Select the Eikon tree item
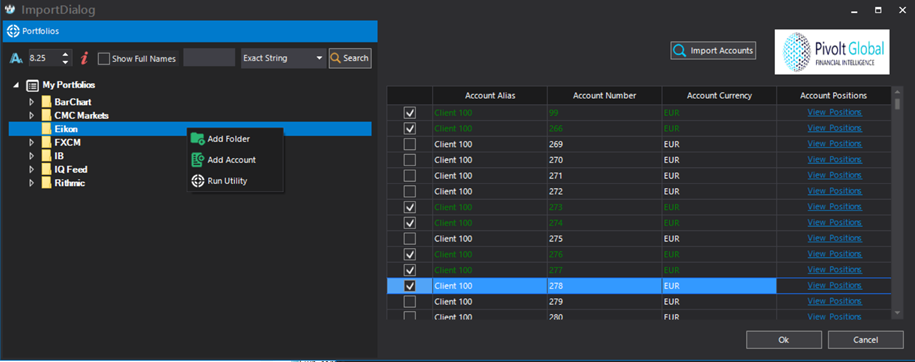 (x=190, y=129)
